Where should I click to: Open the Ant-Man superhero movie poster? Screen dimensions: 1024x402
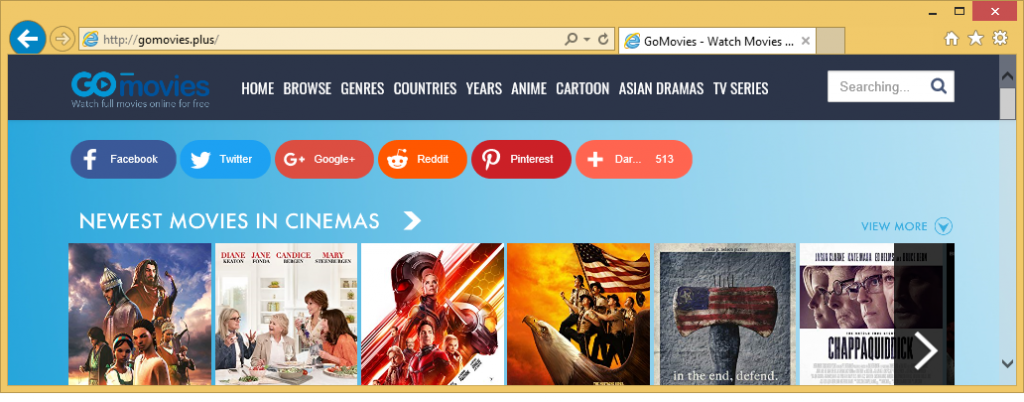pos(432,314)
